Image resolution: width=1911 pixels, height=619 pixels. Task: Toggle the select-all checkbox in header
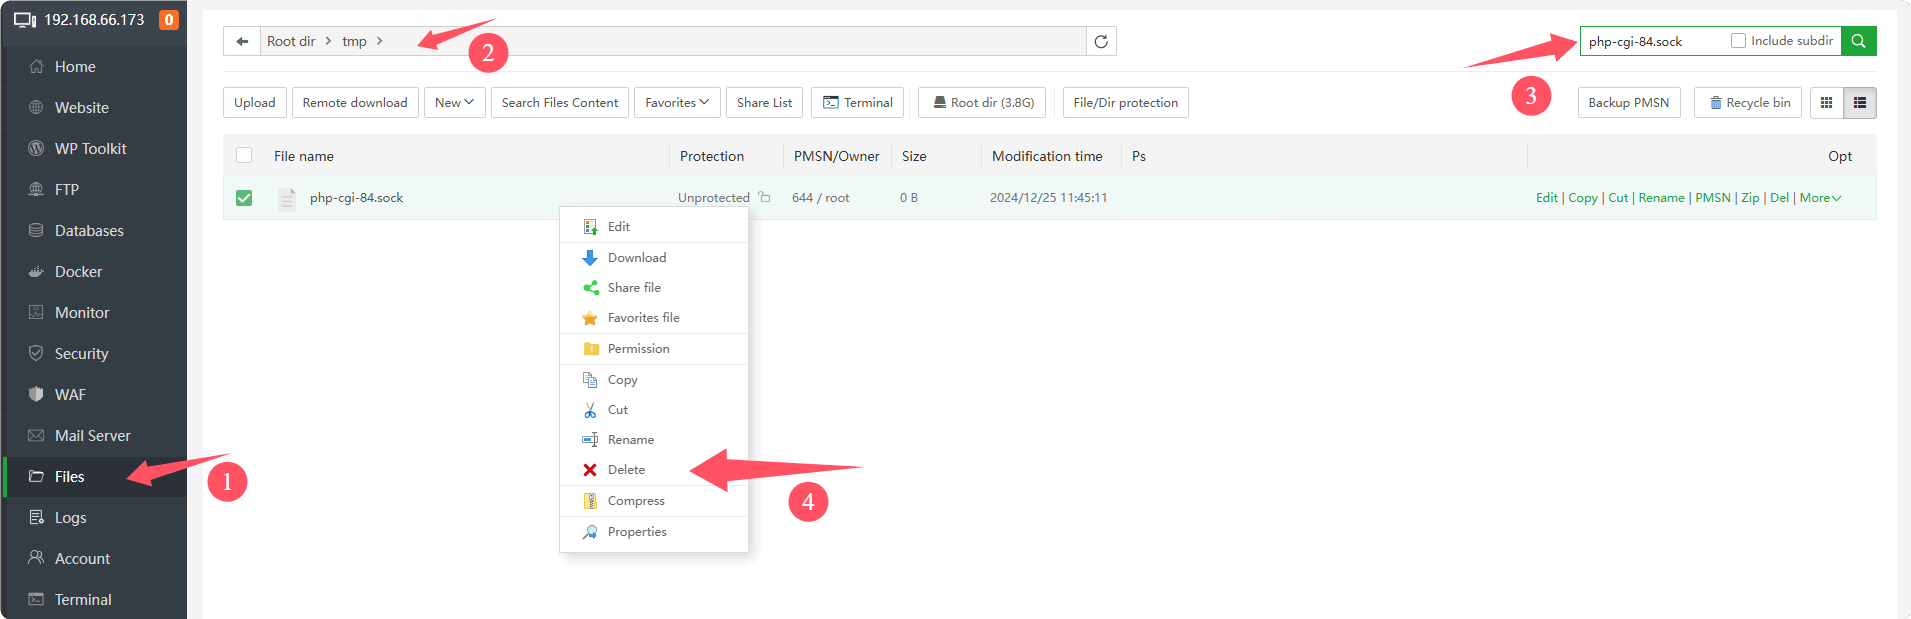pos(244,155)
